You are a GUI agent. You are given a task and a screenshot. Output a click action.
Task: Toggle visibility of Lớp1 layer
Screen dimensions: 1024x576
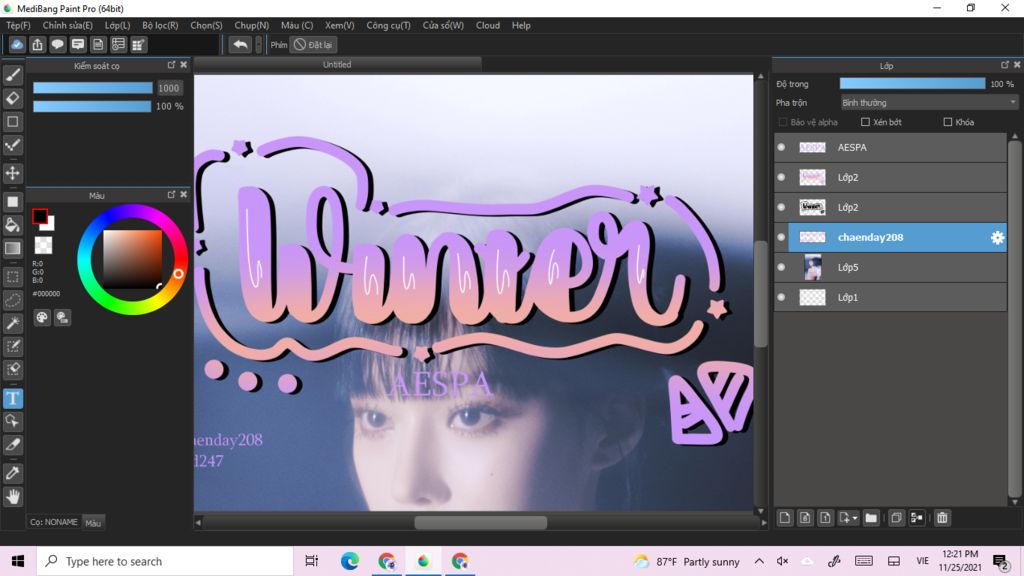pos(781,297)
